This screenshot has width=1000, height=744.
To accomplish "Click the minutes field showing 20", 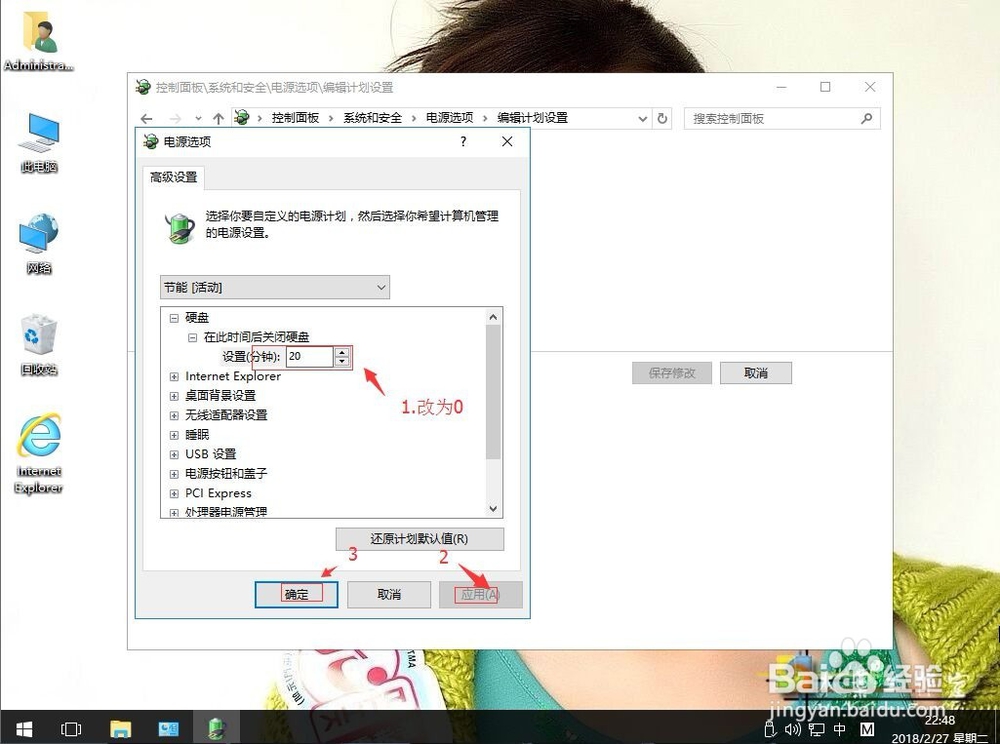I will 310,356.
